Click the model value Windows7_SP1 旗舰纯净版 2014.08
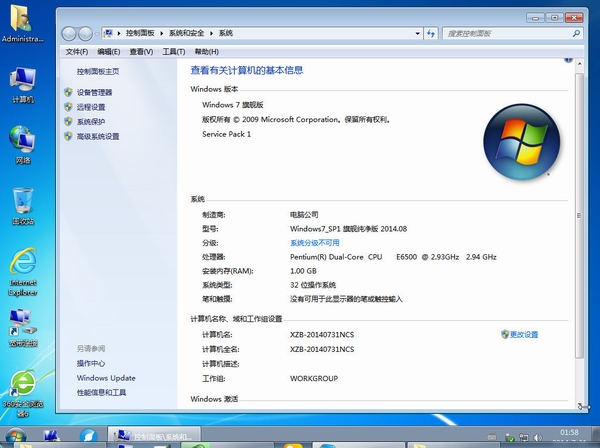The width and height of the screenshot is (600, 448). coord(348,229)
